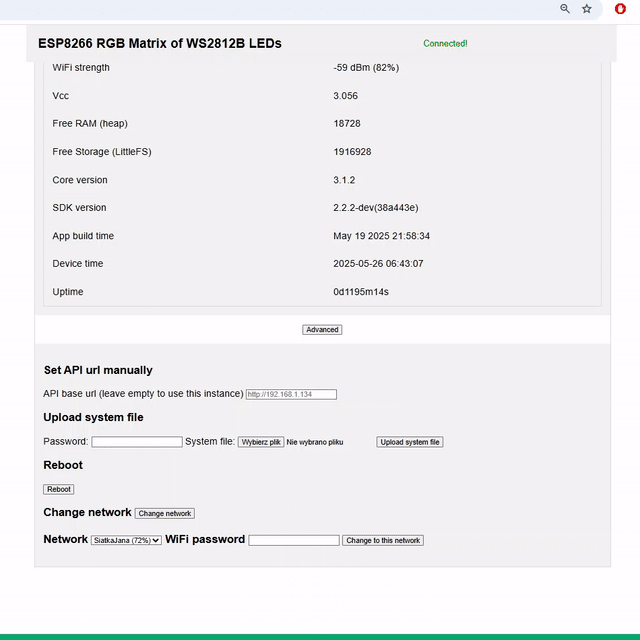Bookmark this page with the star icon
This screenshot has width=640, height=640.
(587, 9)
